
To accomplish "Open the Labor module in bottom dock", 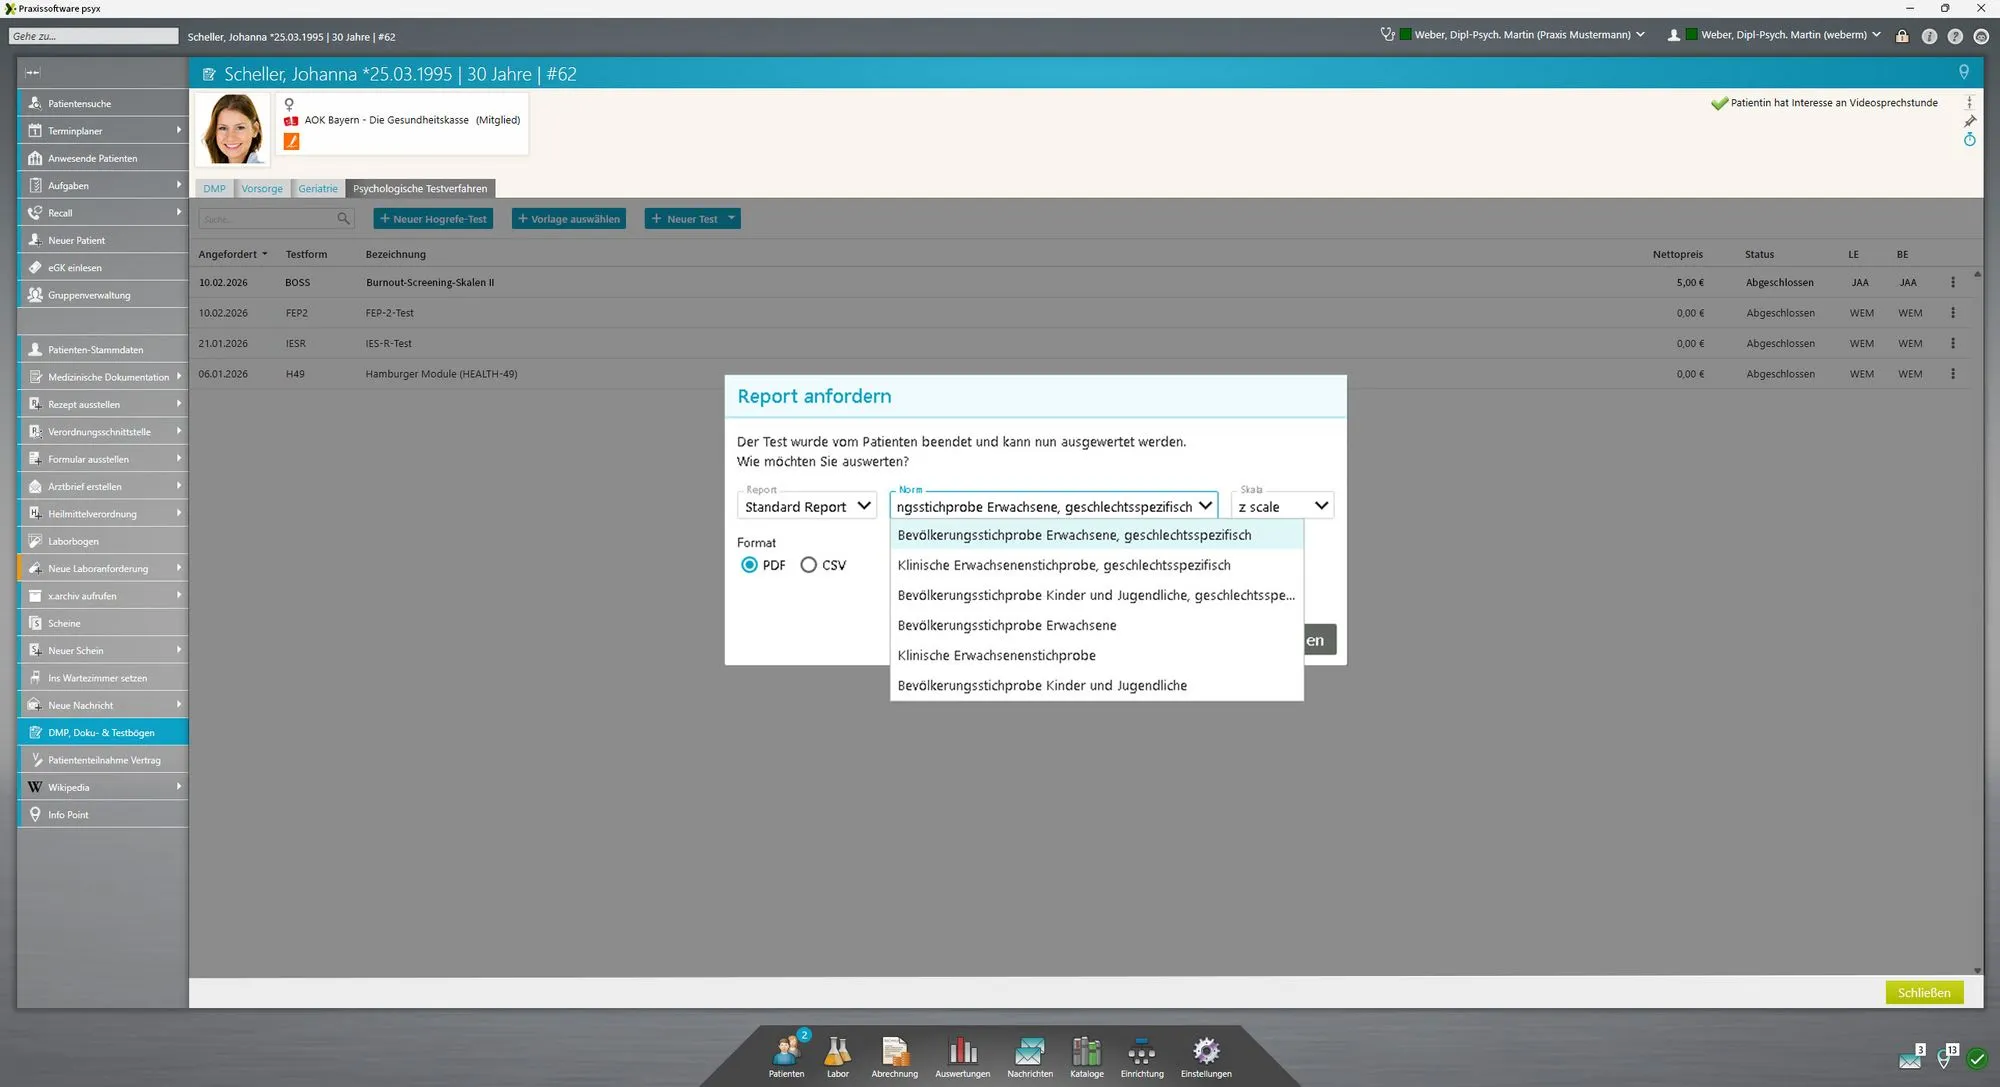I will point(837,1056).
